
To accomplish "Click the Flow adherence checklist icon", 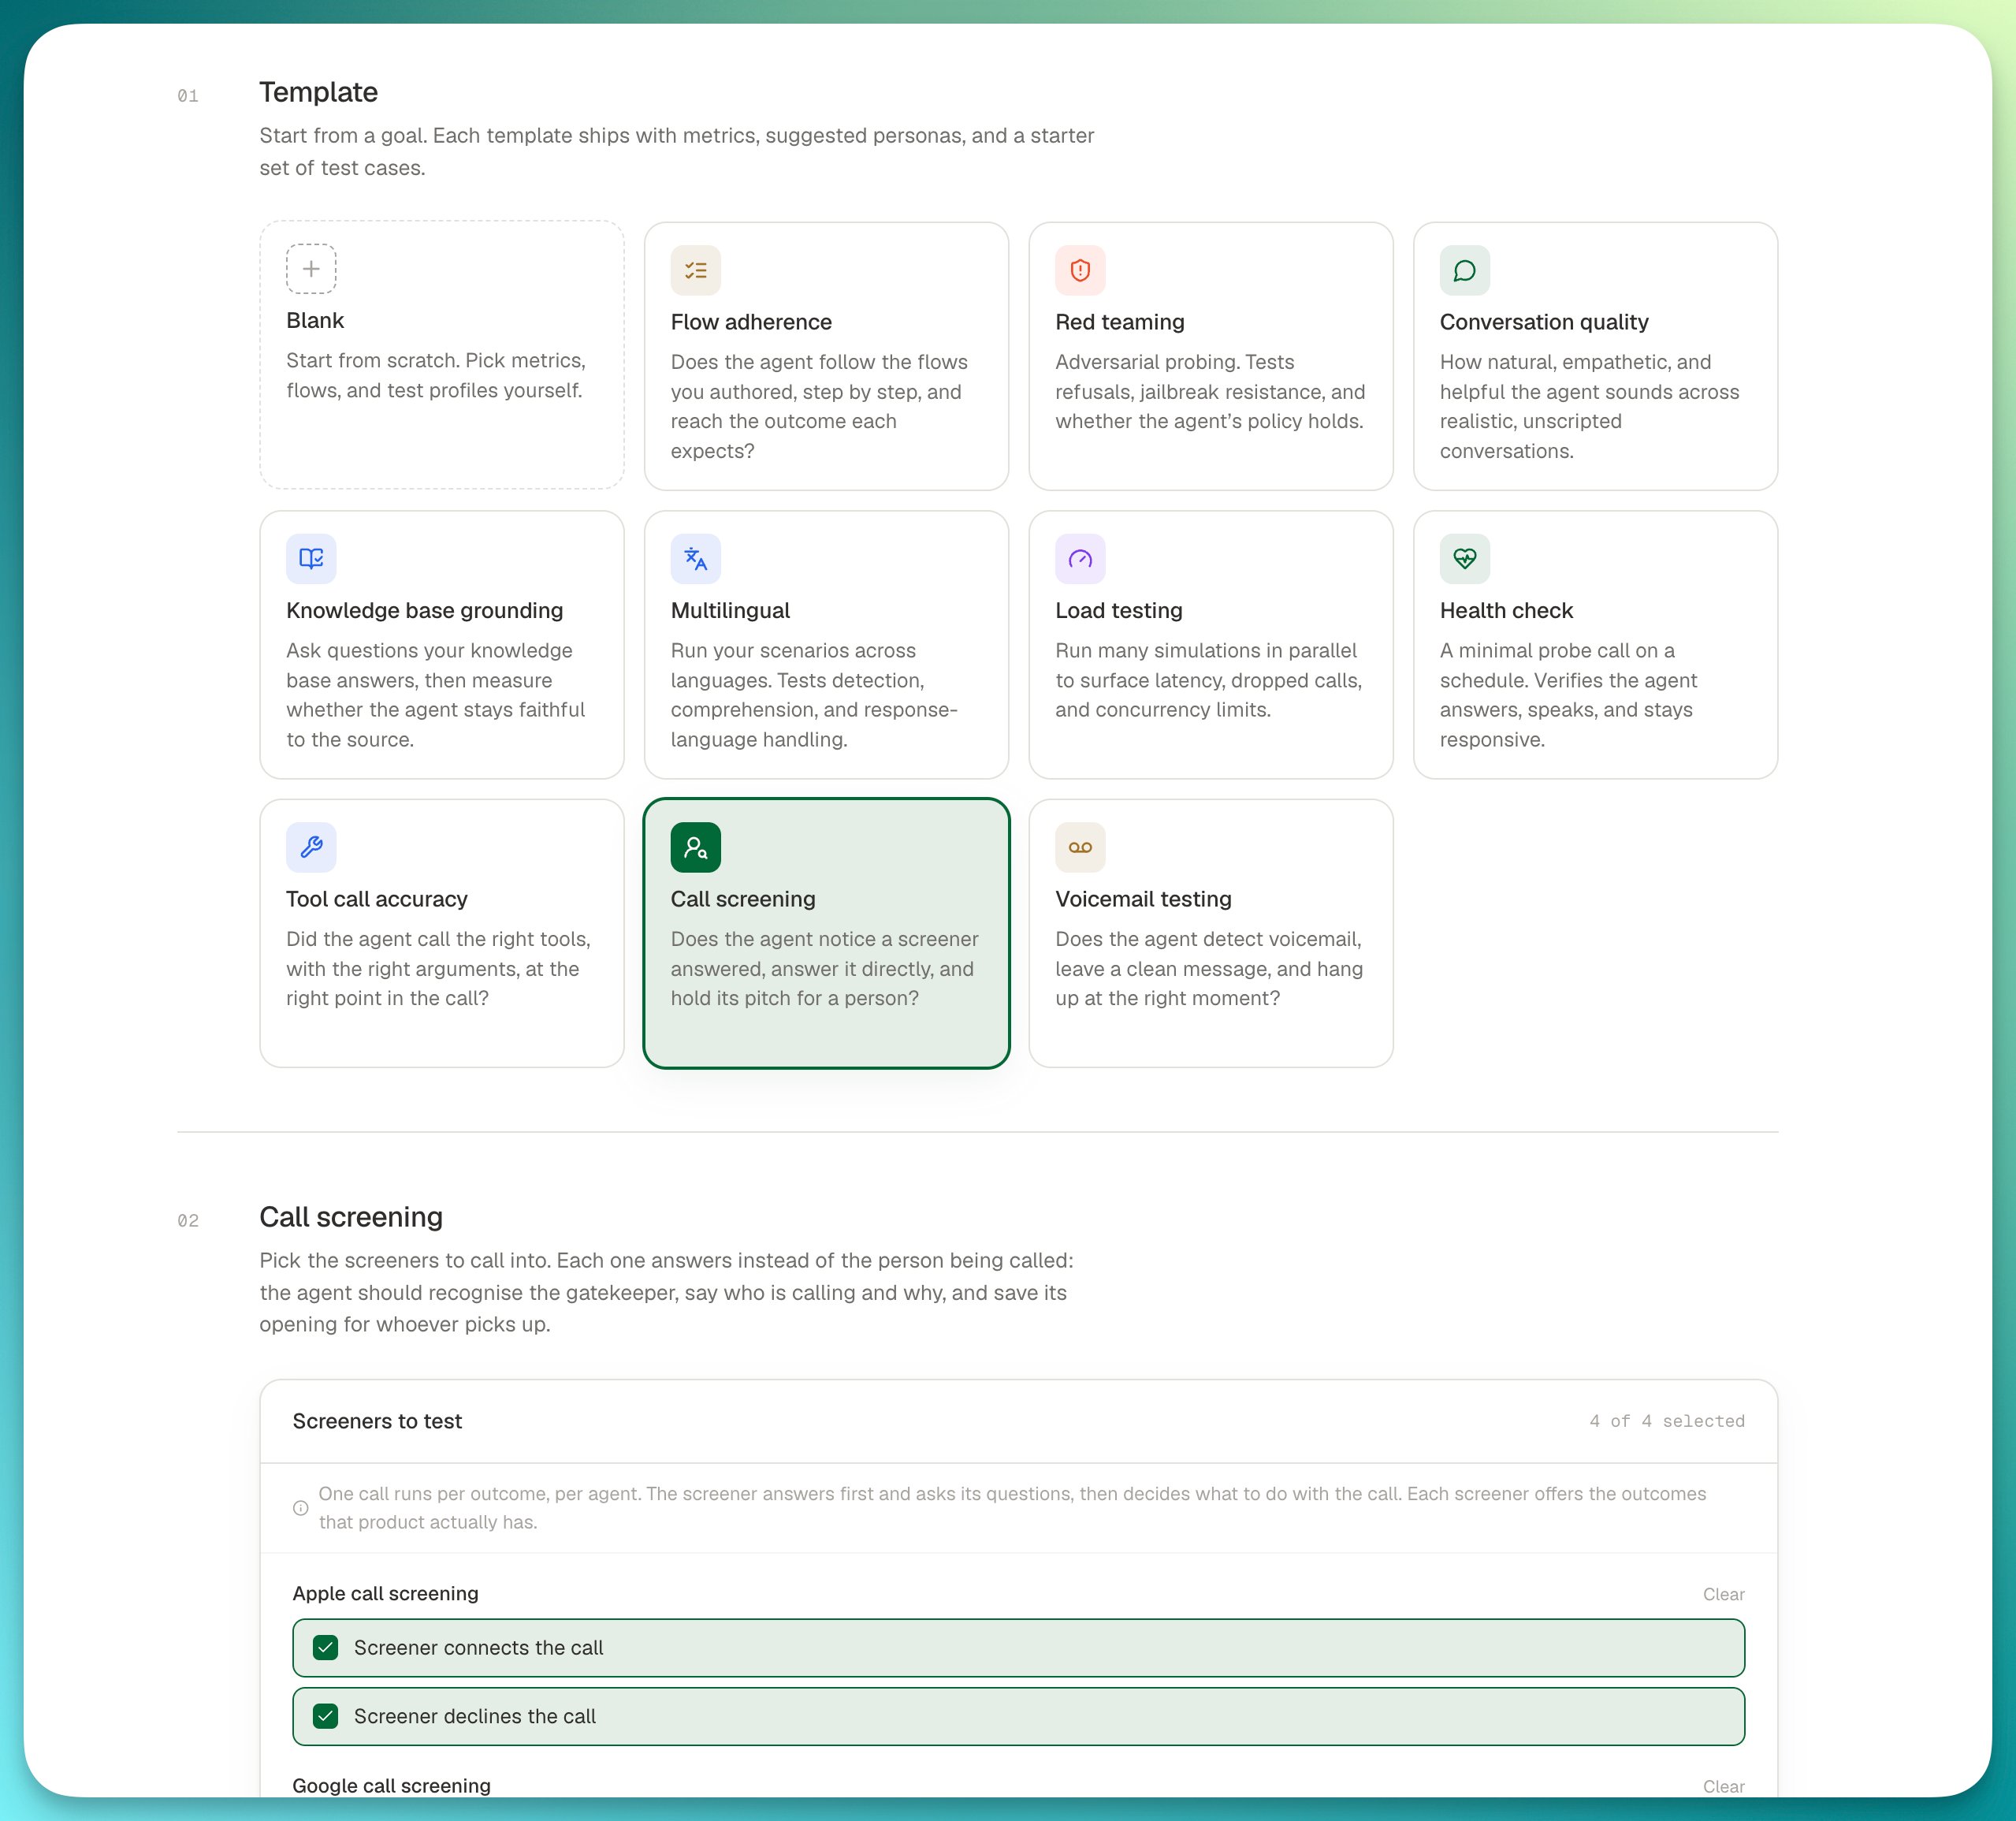I will click(x=696, y=270).
